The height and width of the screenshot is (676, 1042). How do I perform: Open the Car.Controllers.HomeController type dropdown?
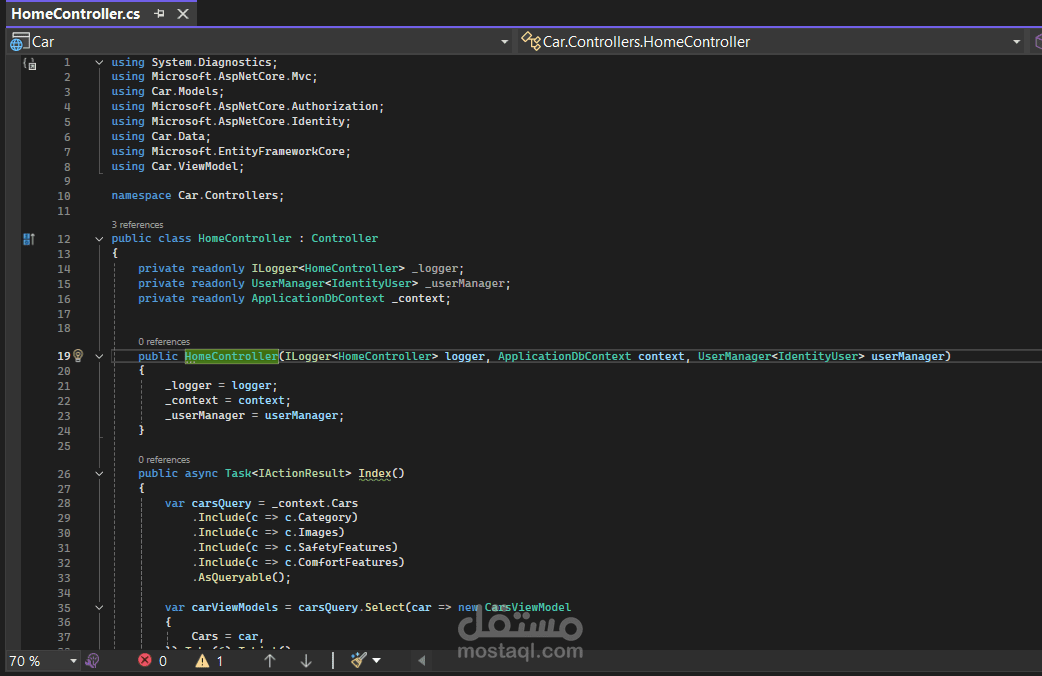[x=1016, y=42]
